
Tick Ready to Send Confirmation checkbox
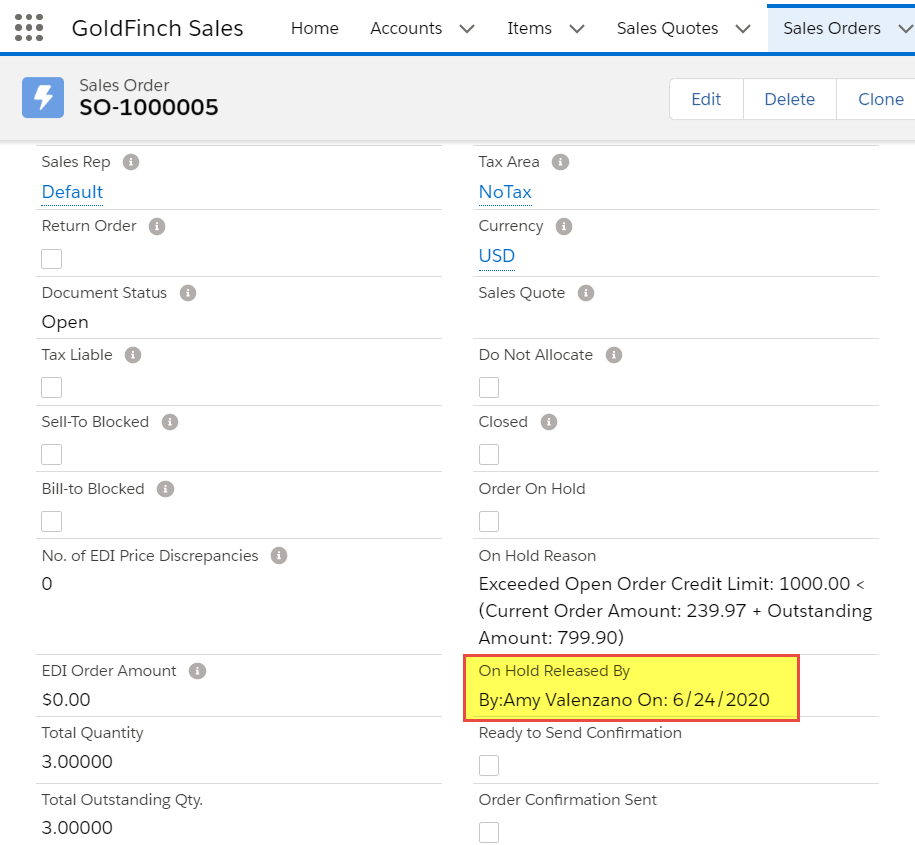489,765
